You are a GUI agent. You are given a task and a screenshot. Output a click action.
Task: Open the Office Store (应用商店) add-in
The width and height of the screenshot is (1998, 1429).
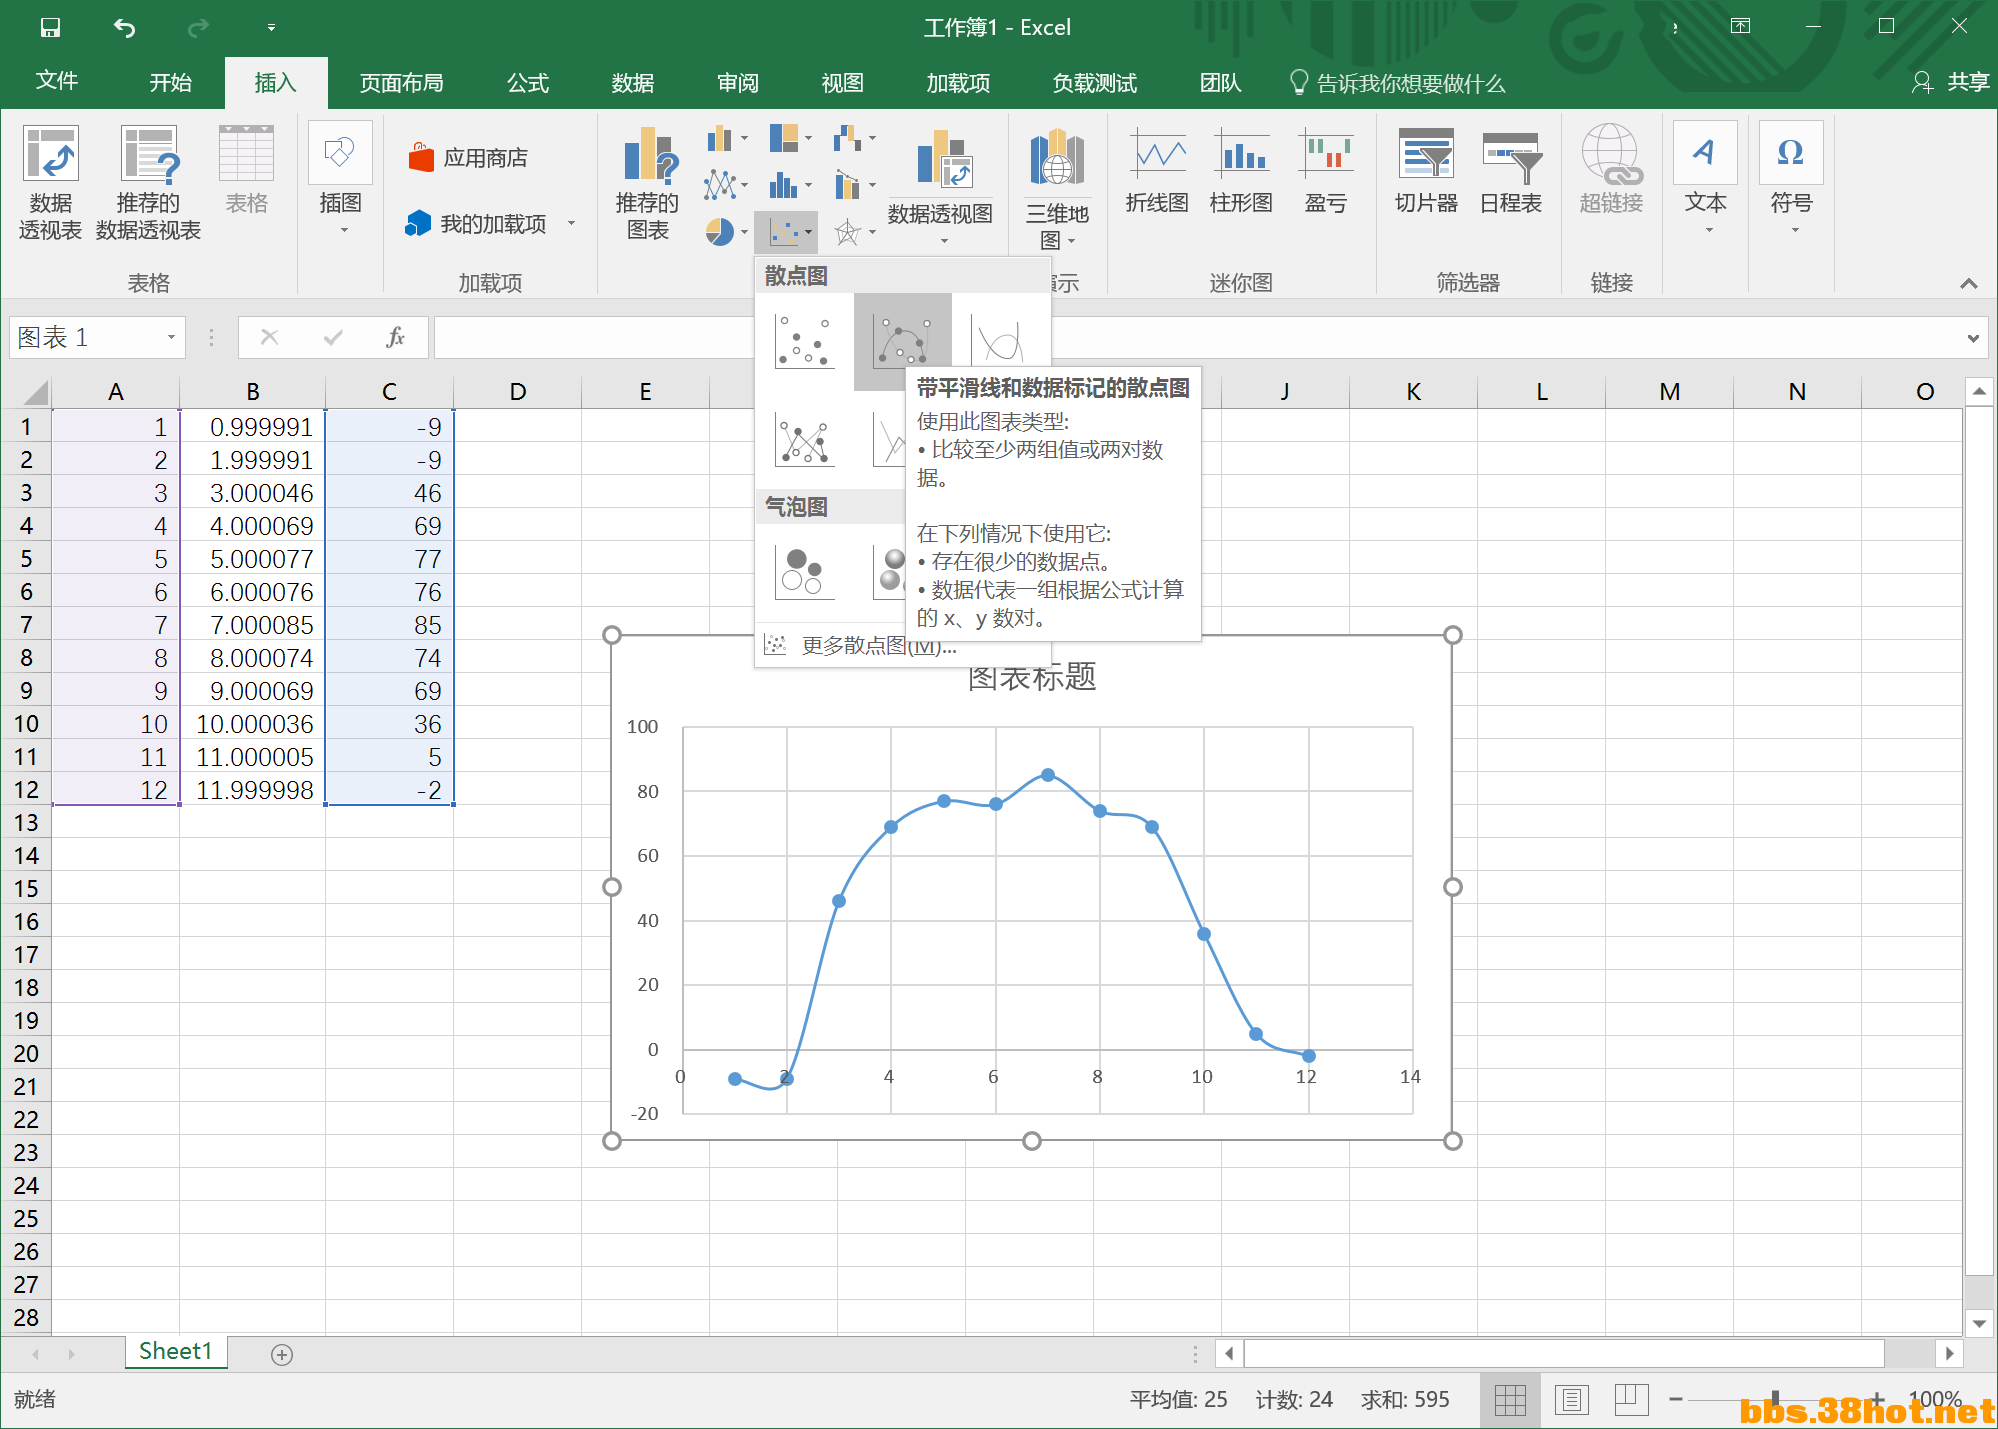point(468,157)
